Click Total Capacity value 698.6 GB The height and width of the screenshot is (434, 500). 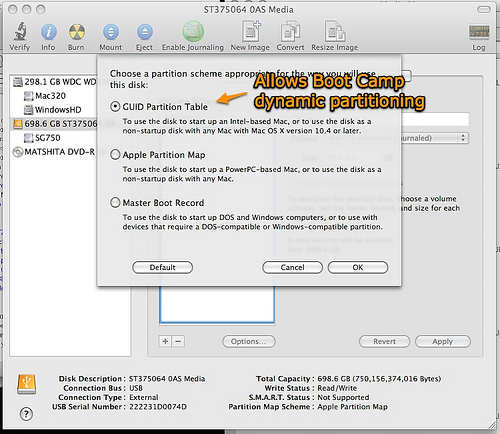coord(379,379)
